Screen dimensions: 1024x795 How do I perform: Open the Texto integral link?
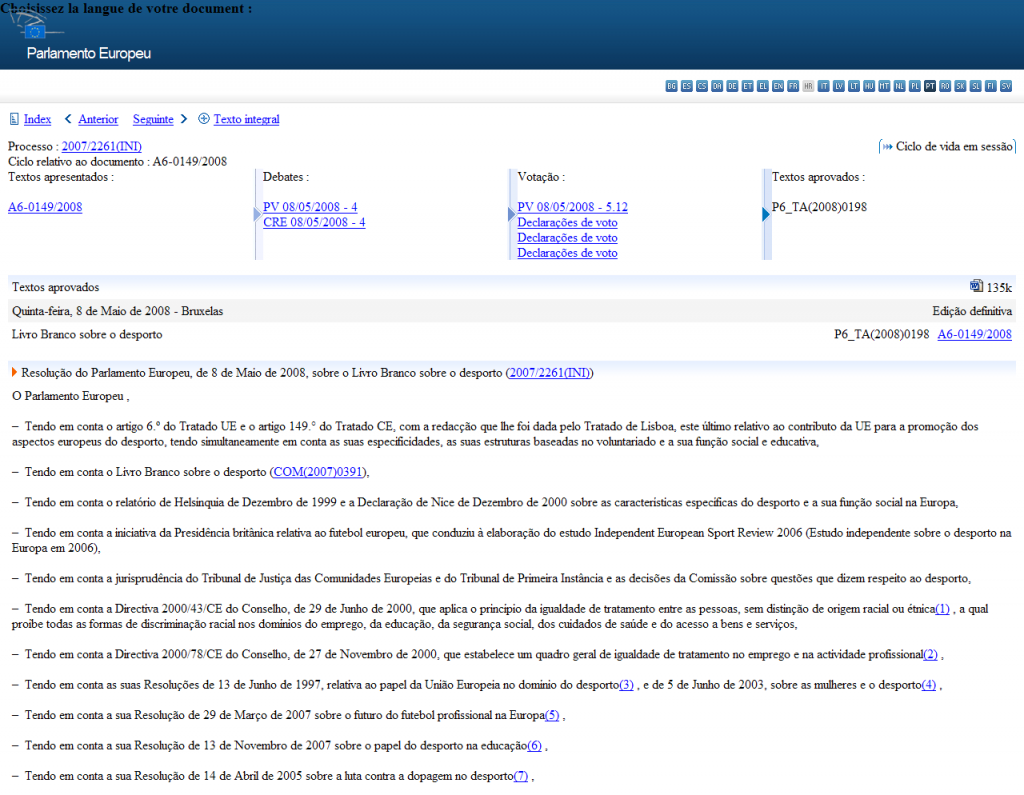[246, 119]
